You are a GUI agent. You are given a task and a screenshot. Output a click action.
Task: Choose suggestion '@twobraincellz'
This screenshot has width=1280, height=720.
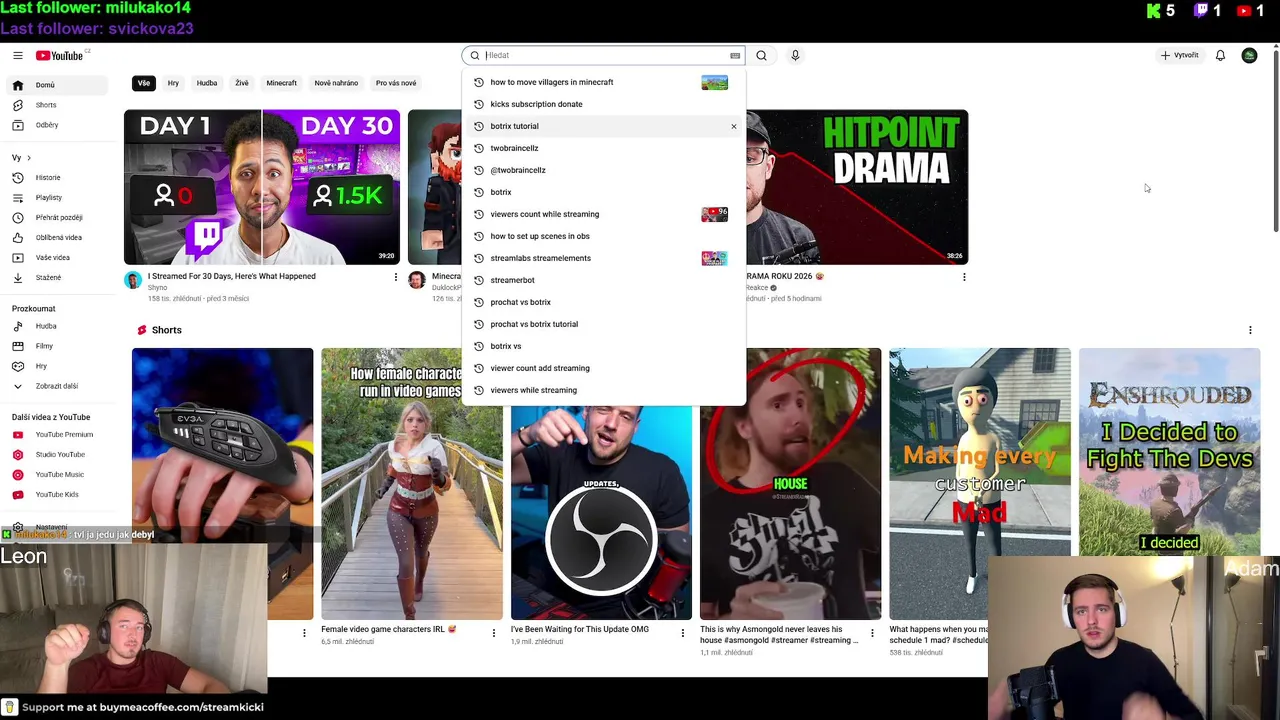pos(604,171)
